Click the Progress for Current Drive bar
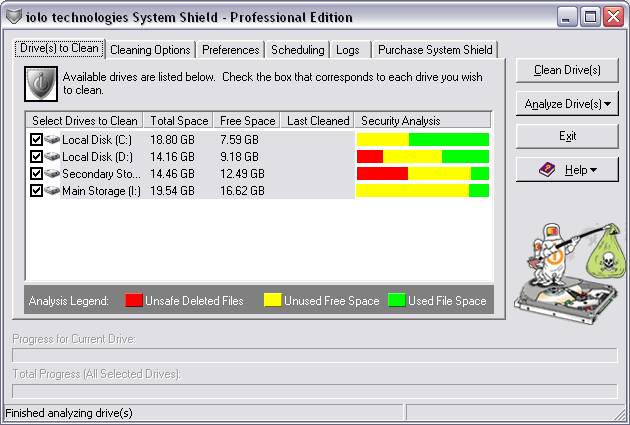The height and width of the screenshot is (425, 630). (x=315, y=356)
